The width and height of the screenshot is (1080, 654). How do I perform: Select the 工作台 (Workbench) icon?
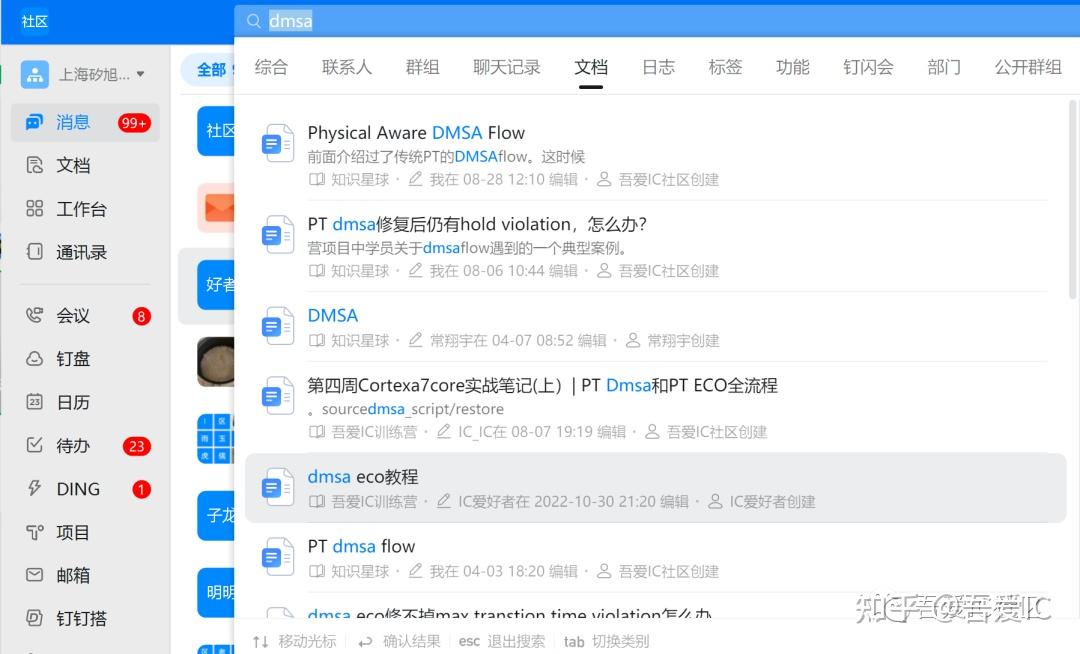72,208
